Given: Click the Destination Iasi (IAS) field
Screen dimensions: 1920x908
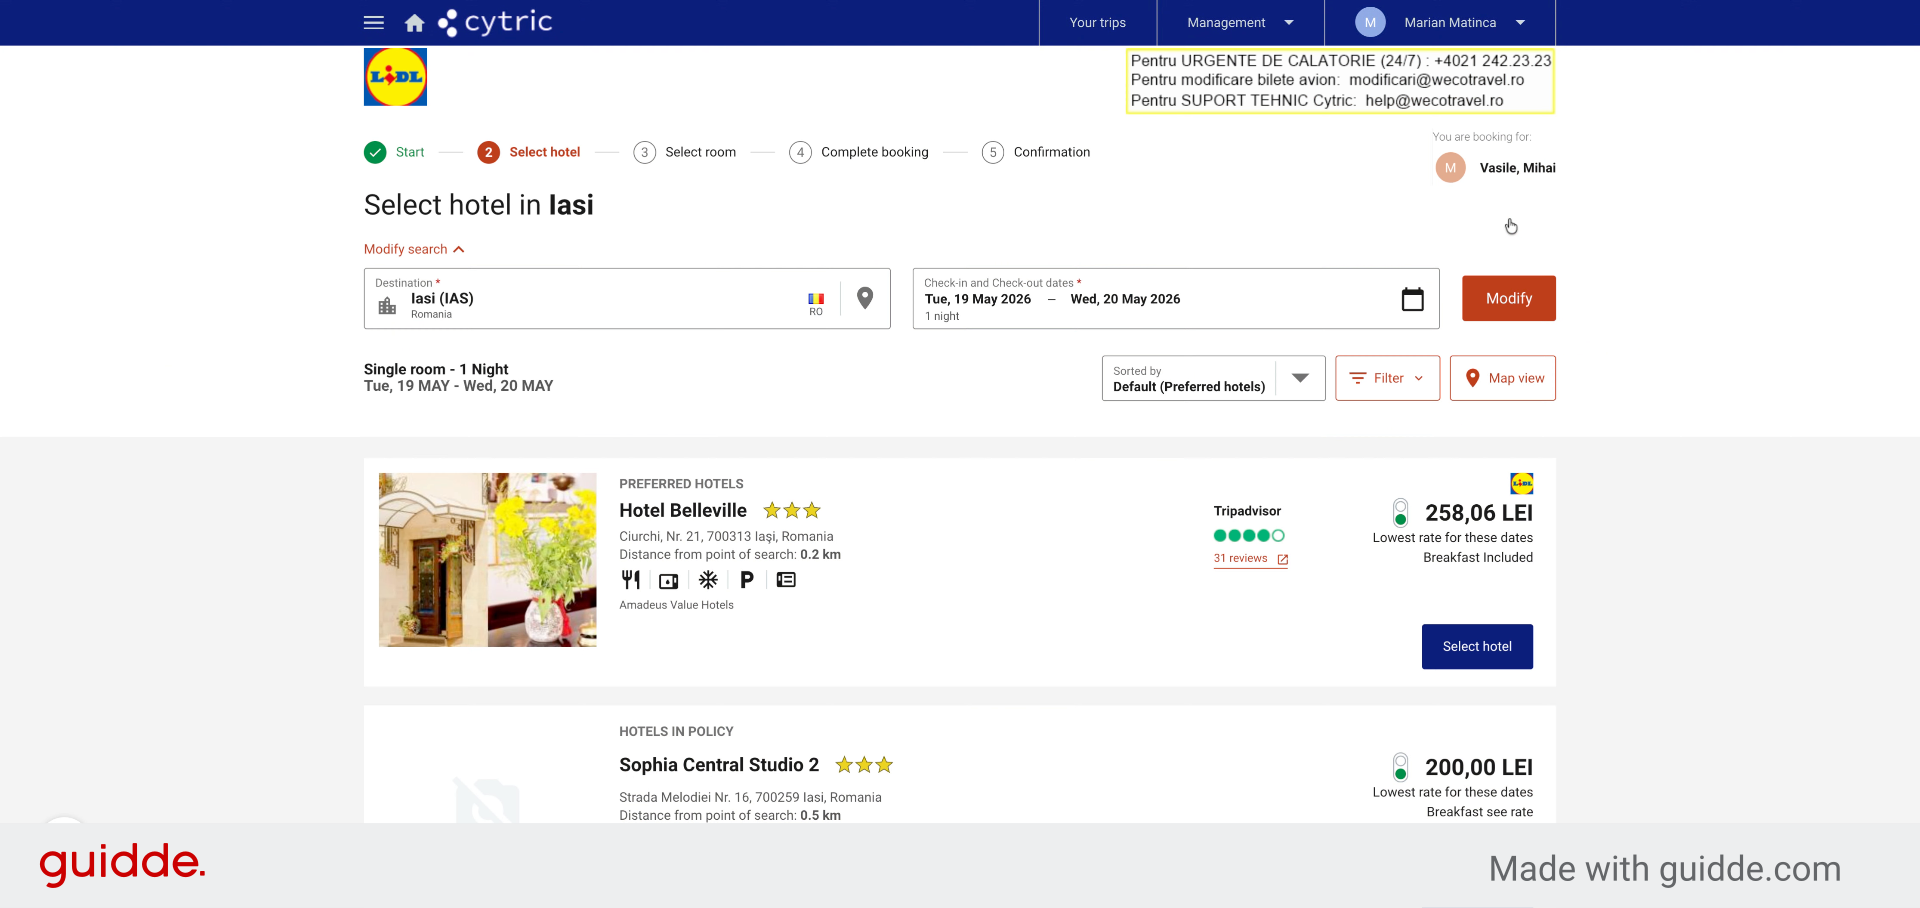Looking at the screenshot, I should (627, 298).
